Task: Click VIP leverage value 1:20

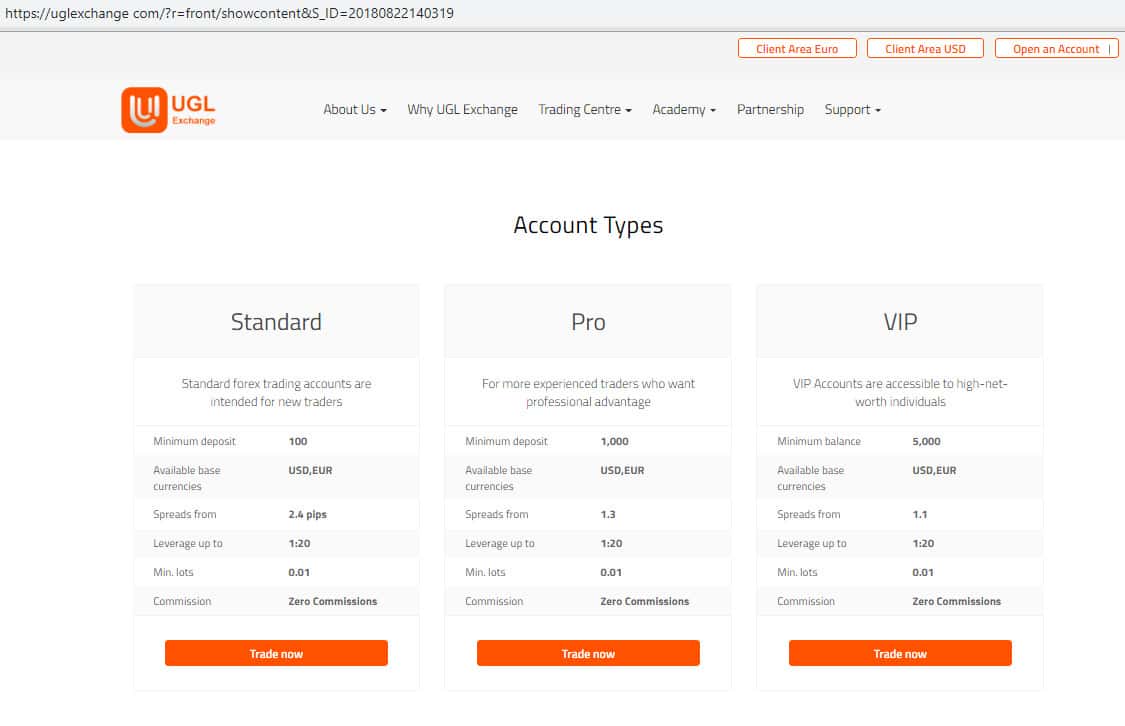Action: click(x=923, y=544)
